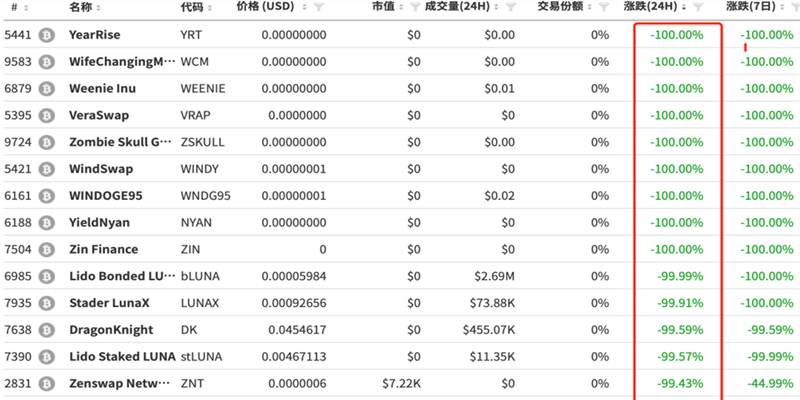
Task: Click the WEENIE ticker code
Action: coord(203,89)
